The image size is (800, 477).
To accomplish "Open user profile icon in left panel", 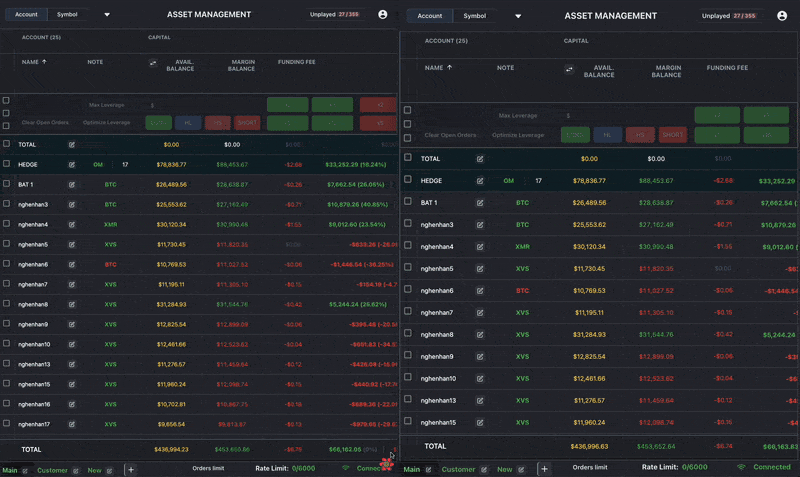I will 383,14.
